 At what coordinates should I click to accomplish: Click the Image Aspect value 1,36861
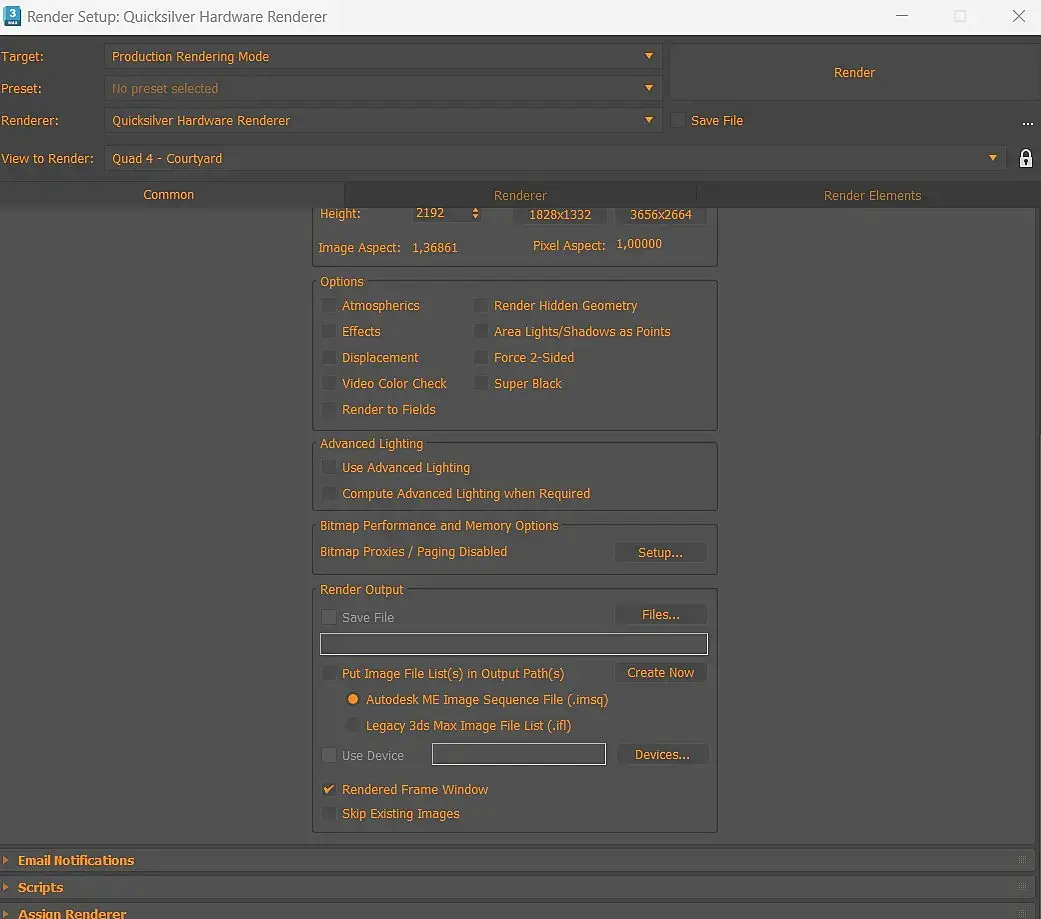click(435, 248)
